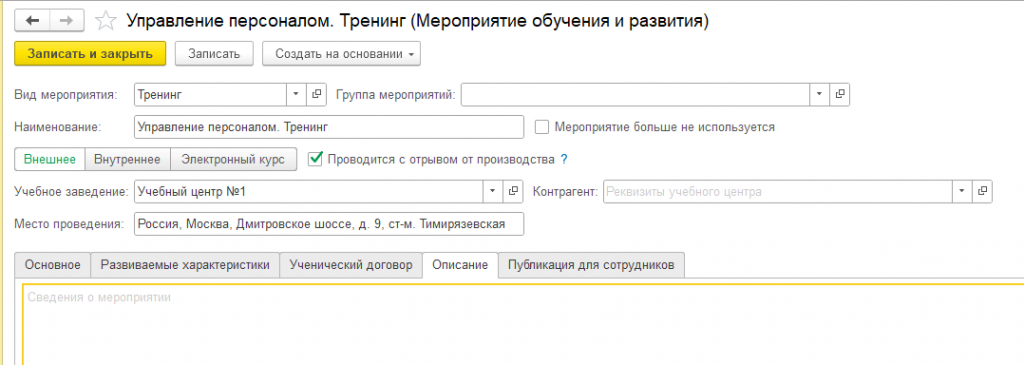Go forward with the right arrow button
Viewport: 1024px width, 365px height.
click(x=67, y=21)
